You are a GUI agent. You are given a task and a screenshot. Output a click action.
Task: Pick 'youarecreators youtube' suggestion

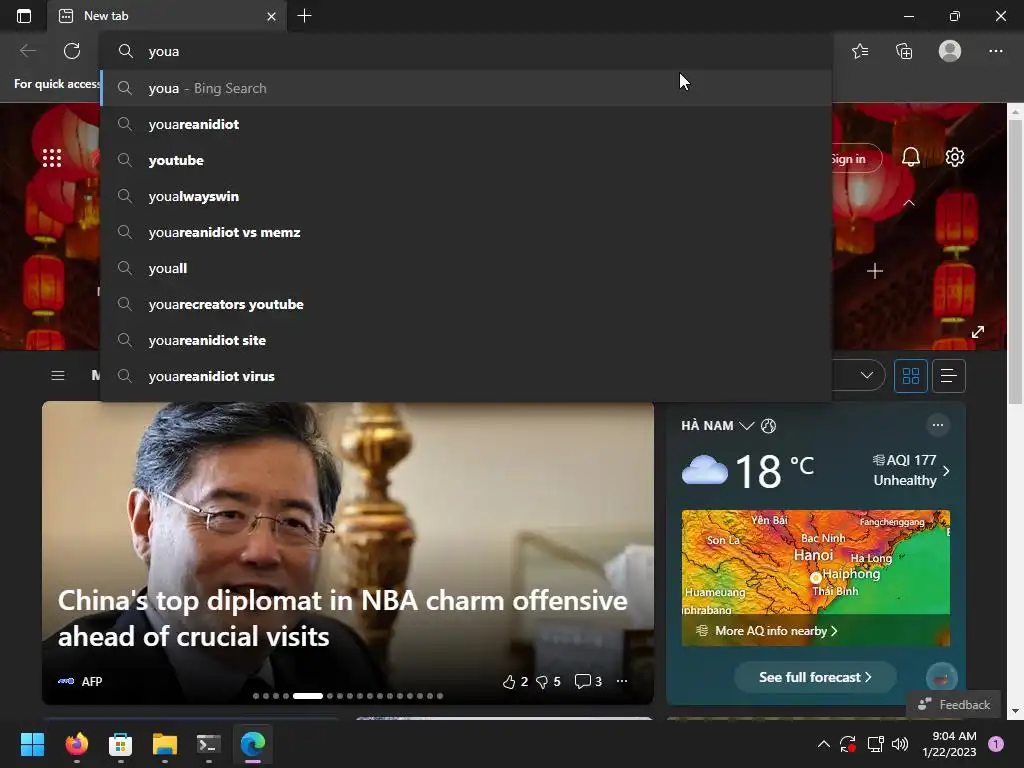[x=466, y=304]
